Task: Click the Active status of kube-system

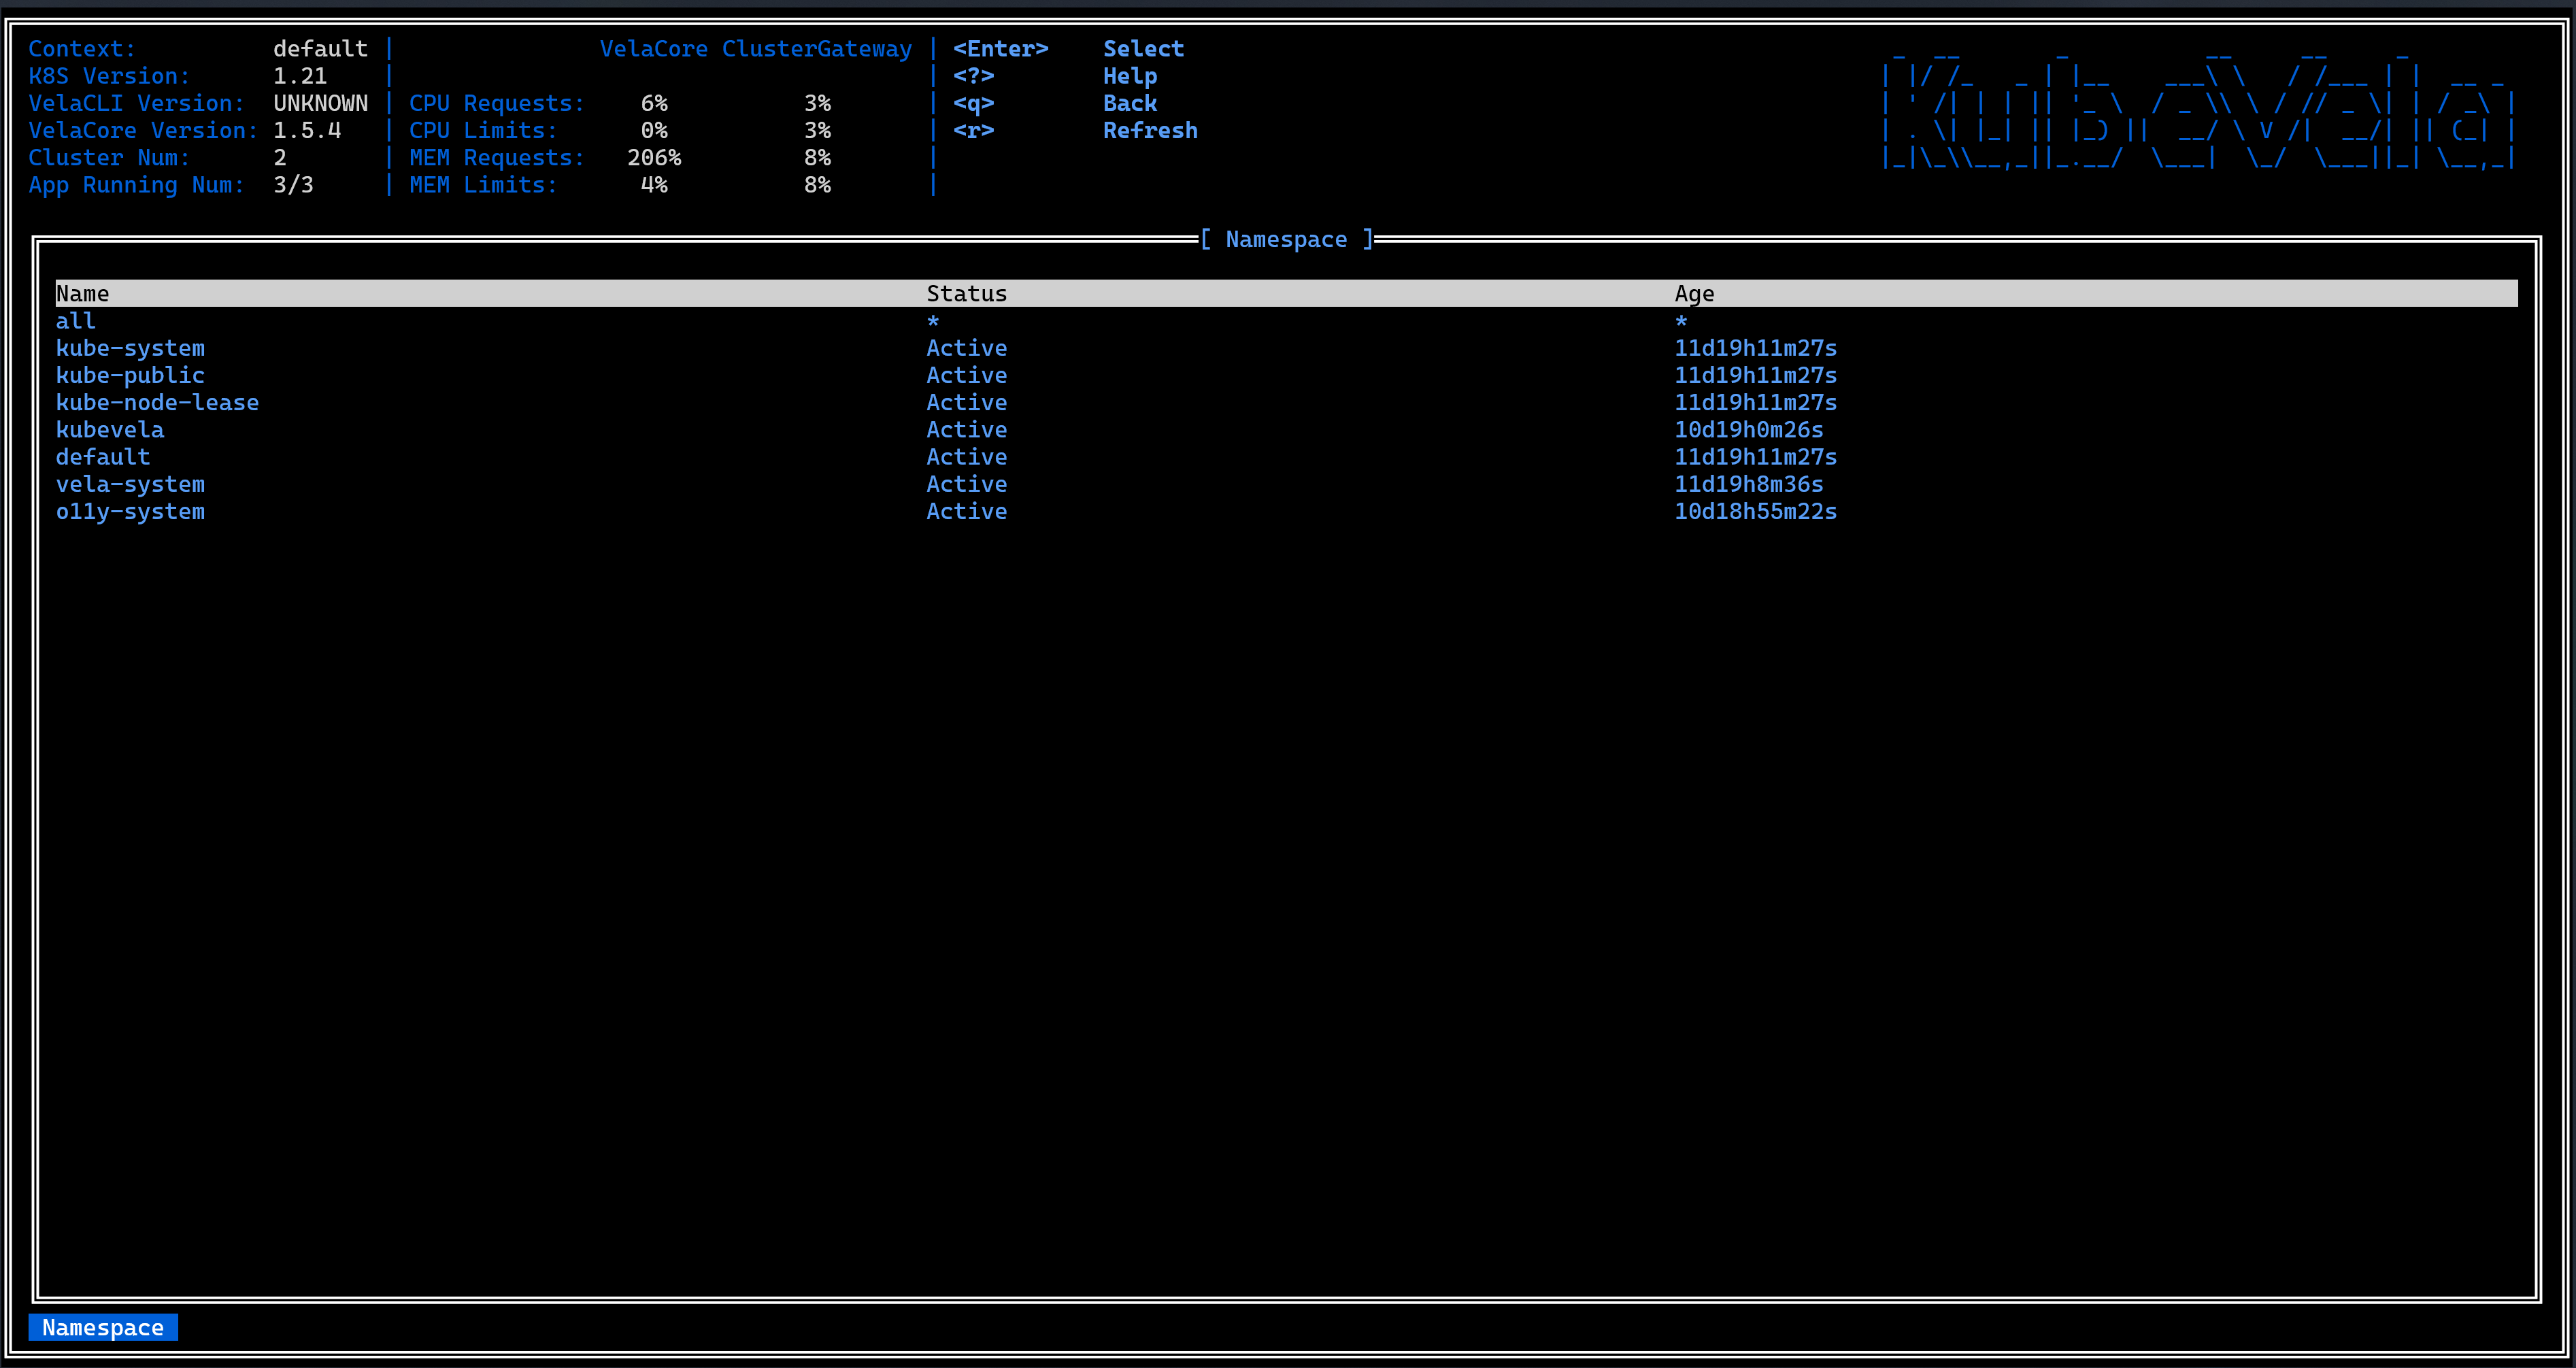Action: pos(966,348)
